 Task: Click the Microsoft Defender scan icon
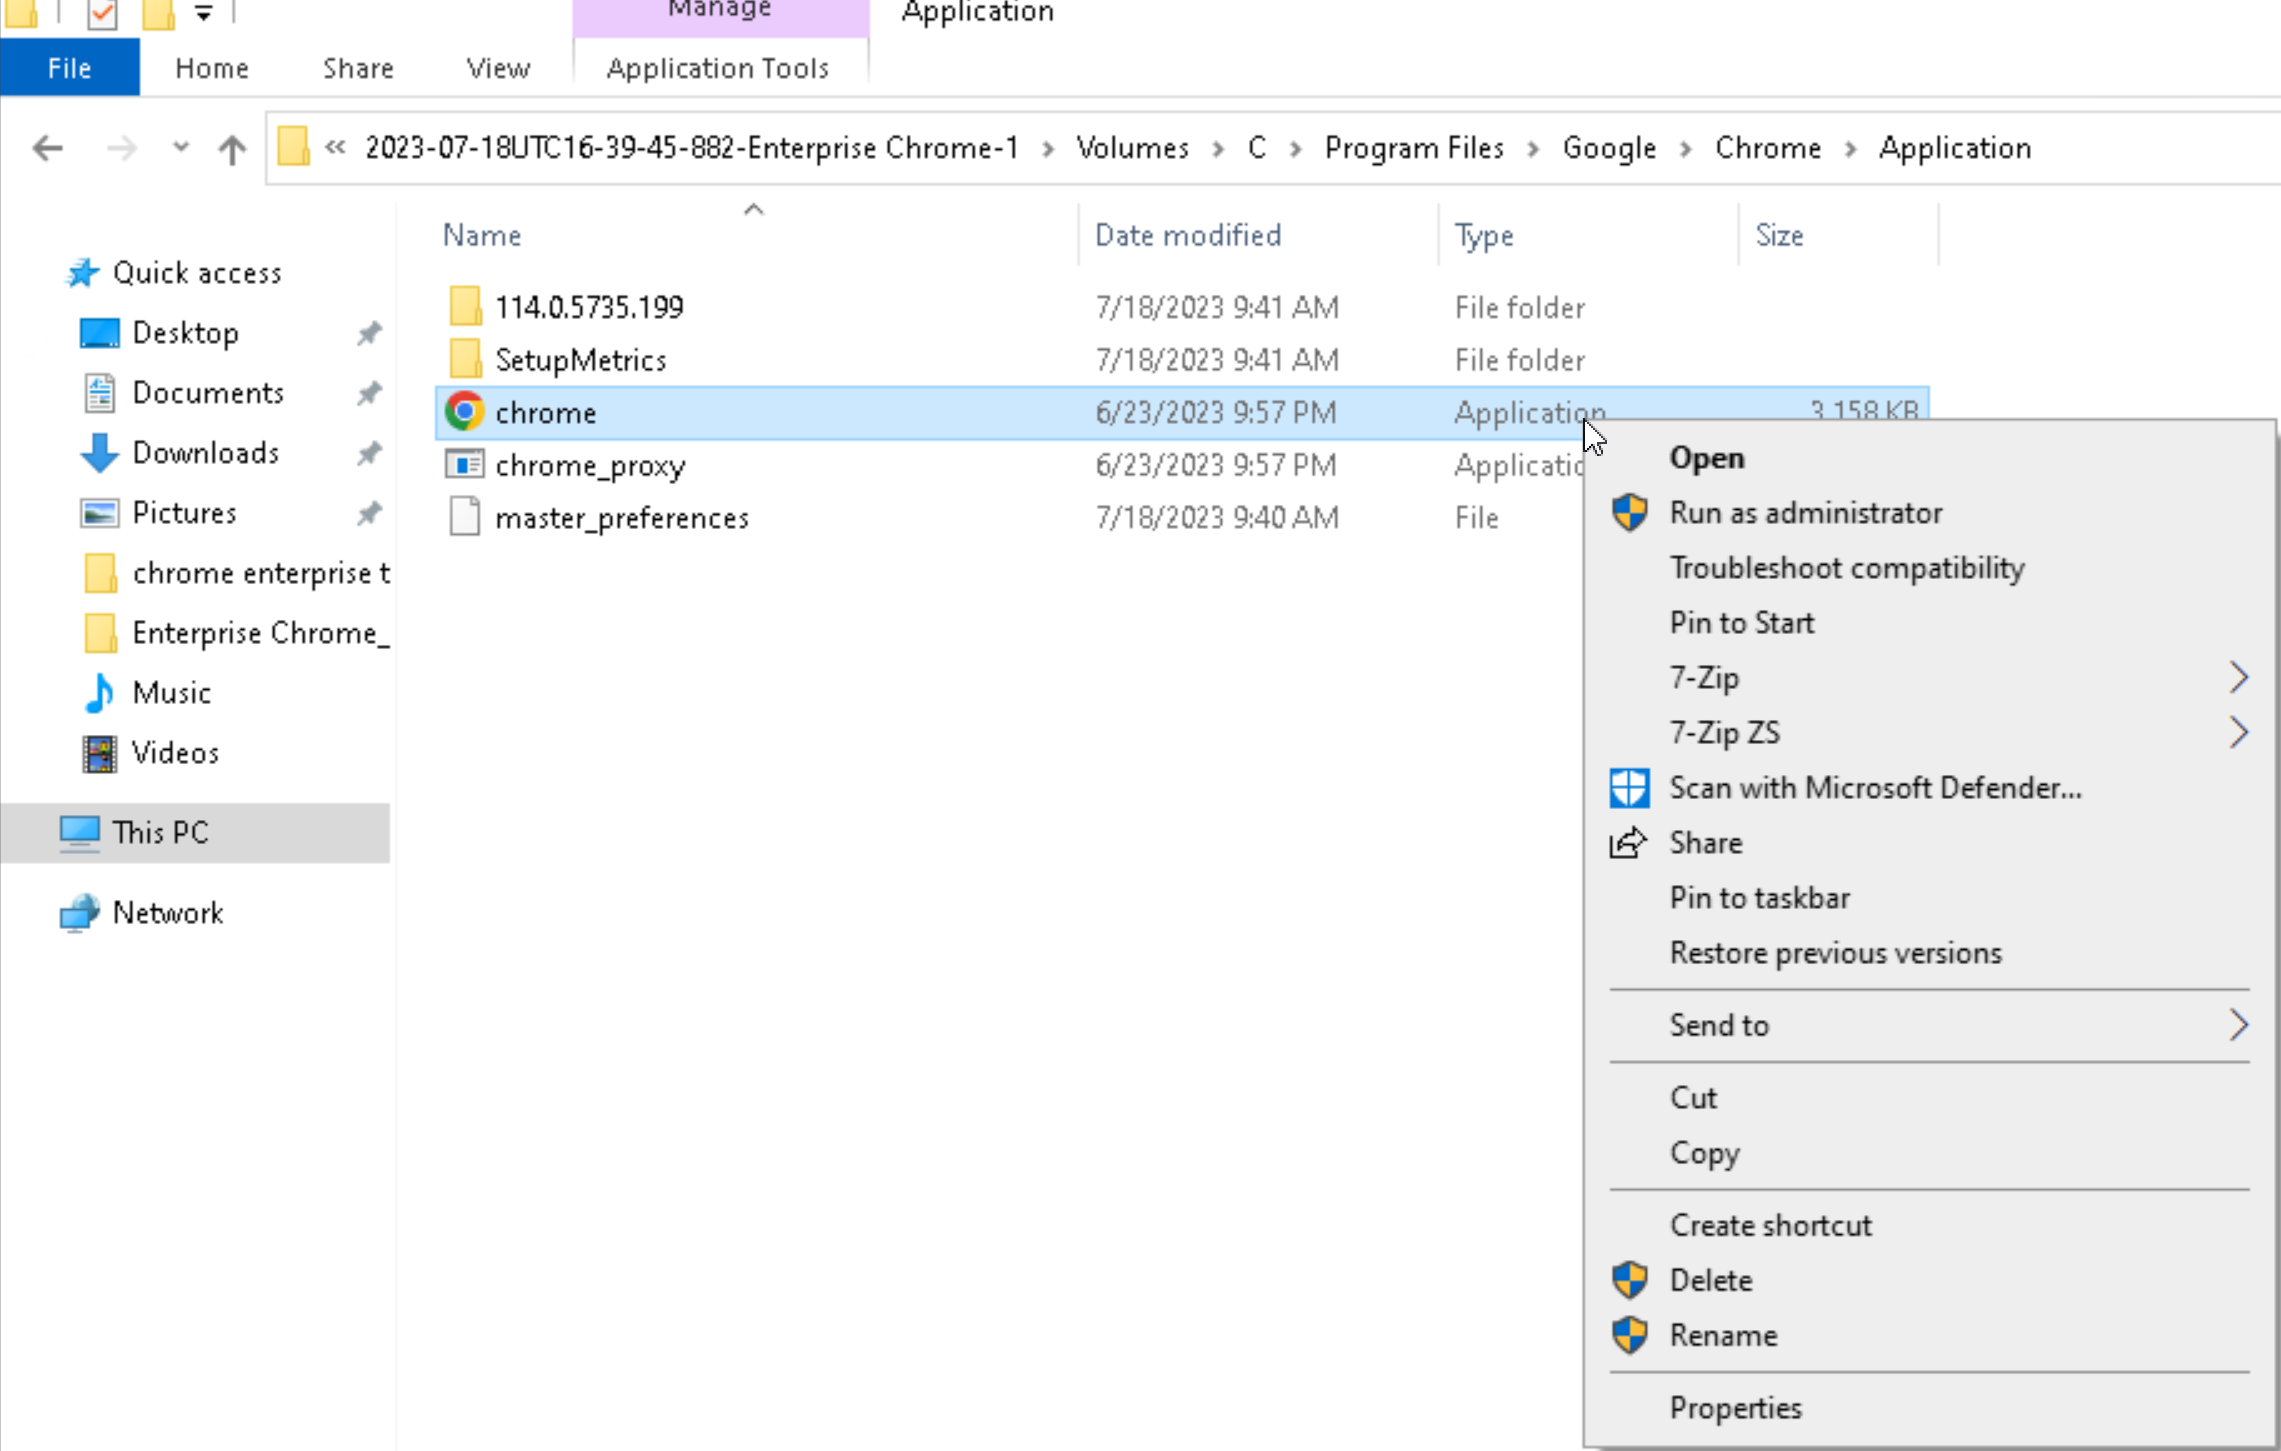[1629, 788]
